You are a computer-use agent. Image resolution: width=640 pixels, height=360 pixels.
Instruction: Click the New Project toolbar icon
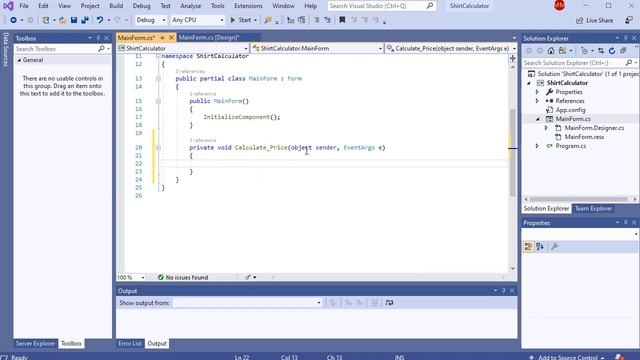click(x=46, y=20)
